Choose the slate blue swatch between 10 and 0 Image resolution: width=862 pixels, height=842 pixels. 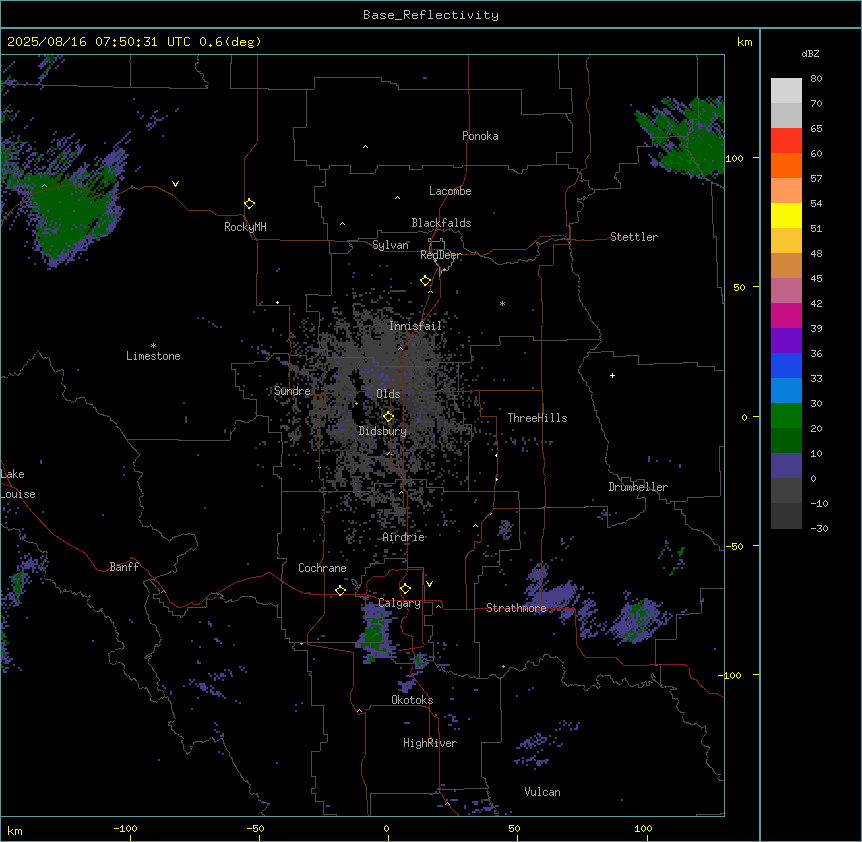click(x=786, y=466)
